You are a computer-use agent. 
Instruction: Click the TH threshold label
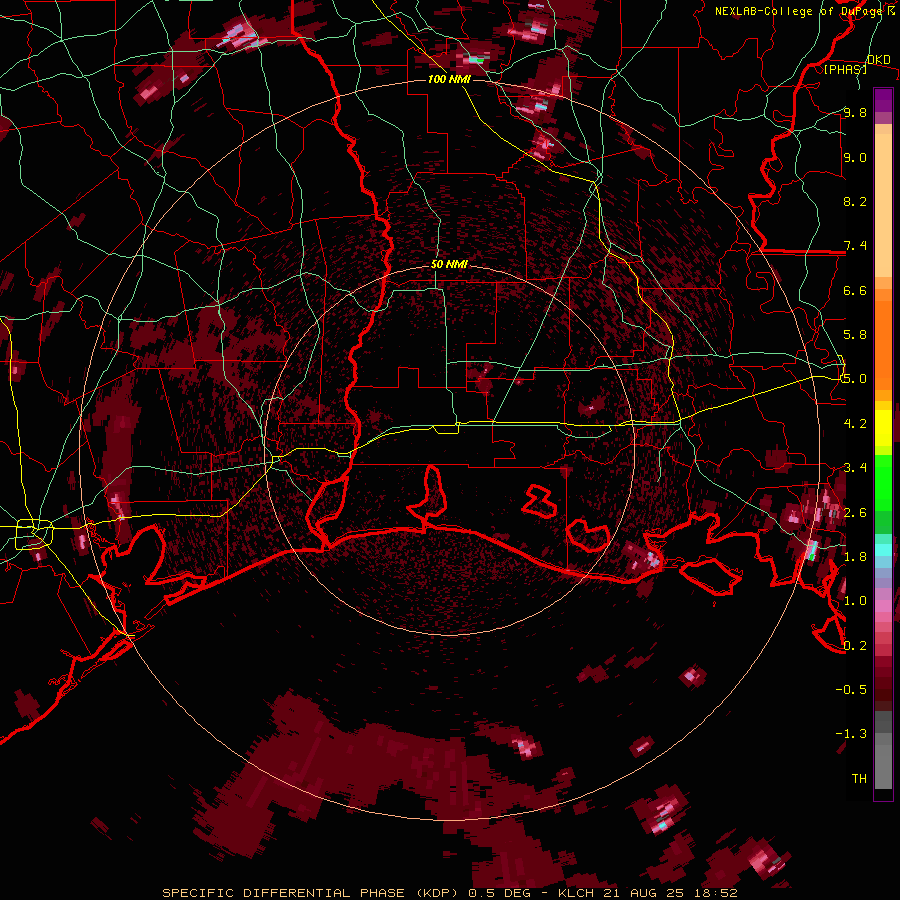pyautogui.click(x=859, y=778)
